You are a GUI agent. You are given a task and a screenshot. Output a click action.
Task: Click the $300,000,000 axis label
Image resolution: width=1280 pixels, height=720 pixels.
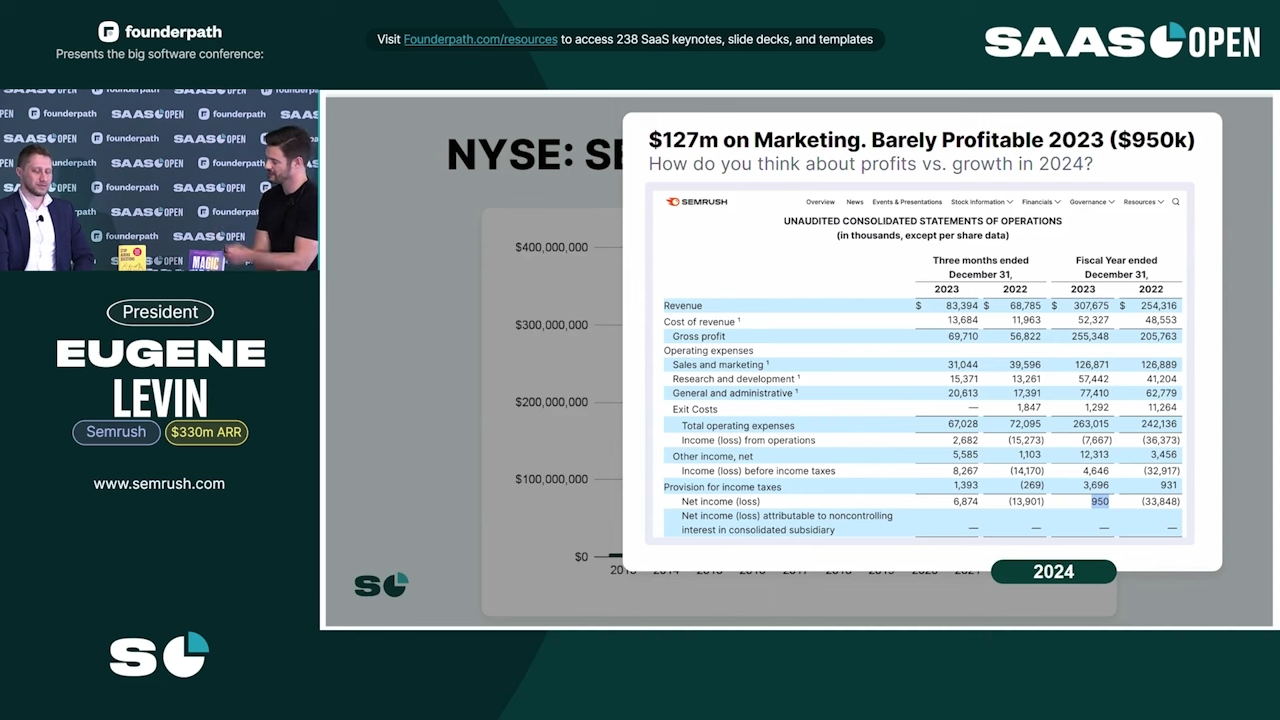point(552,325)
